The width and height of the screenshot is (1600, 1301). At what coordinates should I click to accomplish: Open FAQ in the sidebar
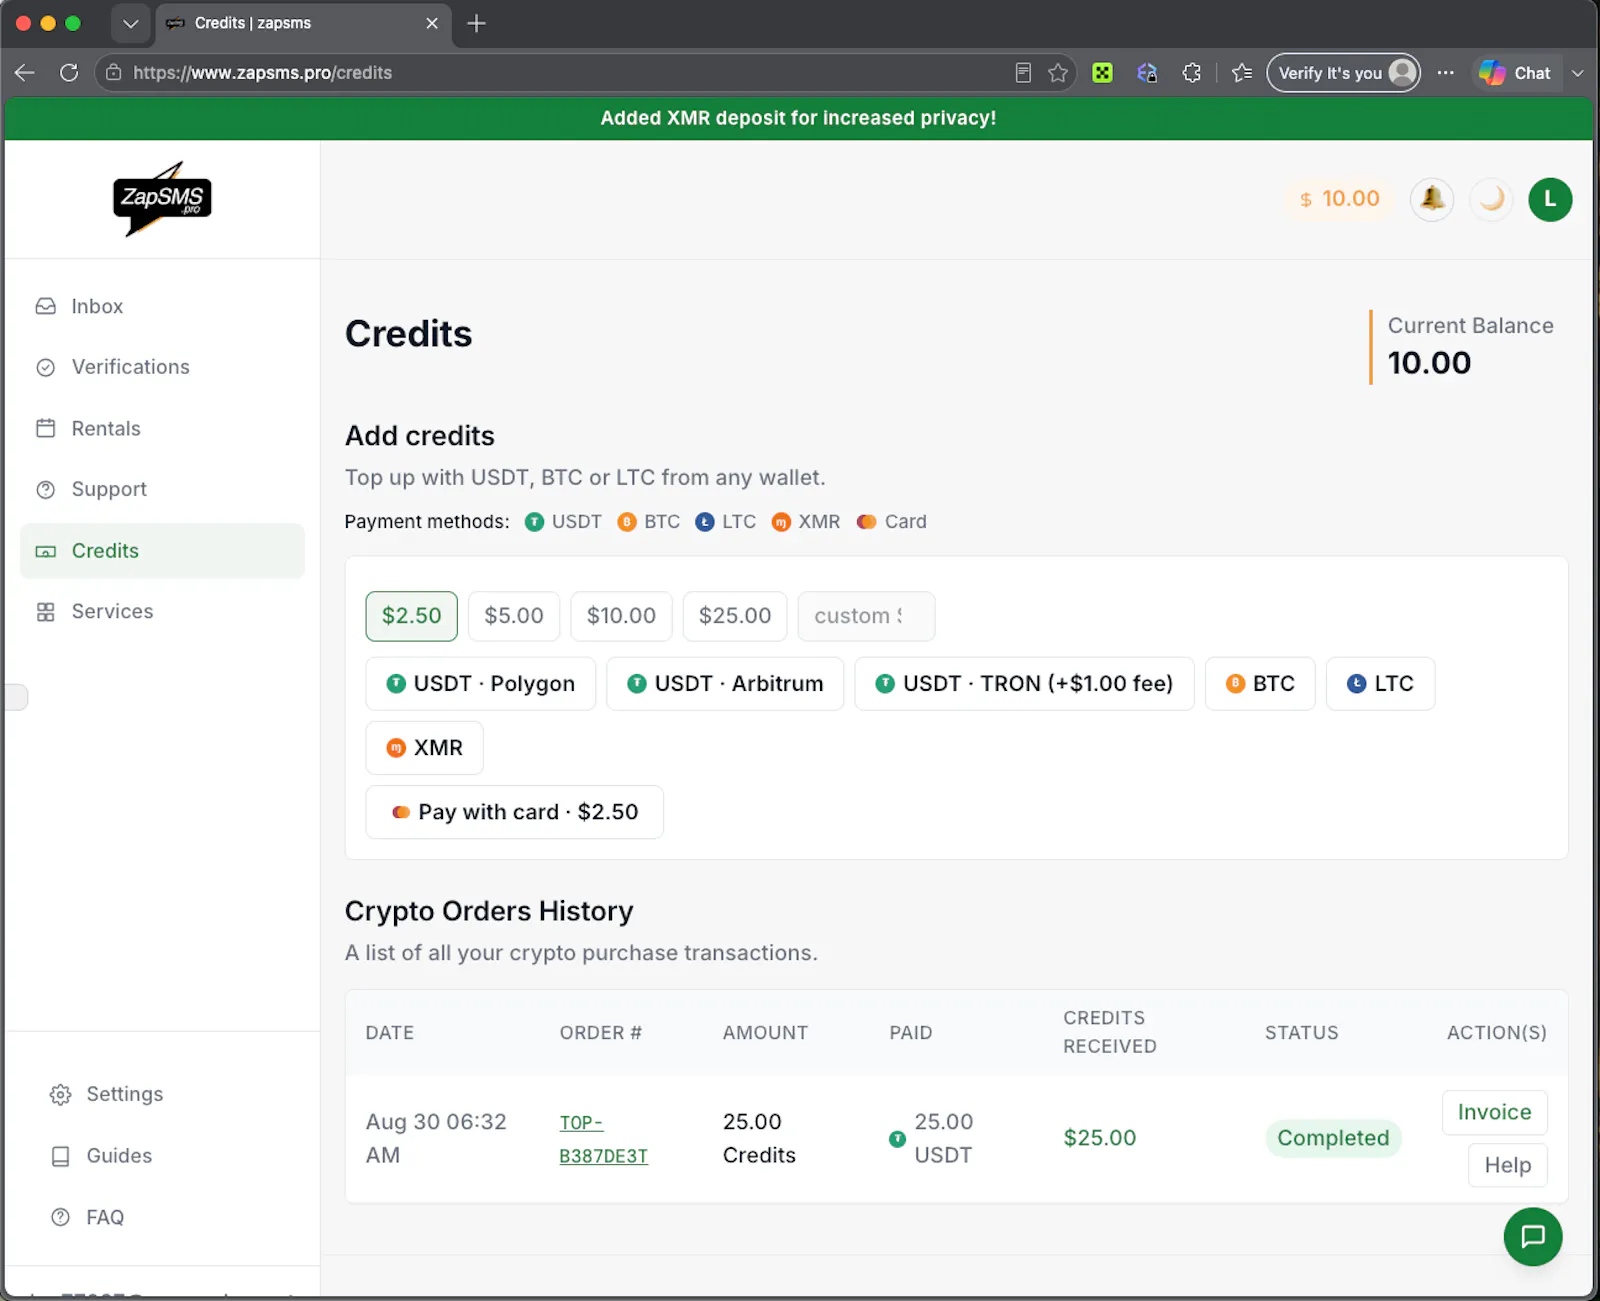[162, 1217]
